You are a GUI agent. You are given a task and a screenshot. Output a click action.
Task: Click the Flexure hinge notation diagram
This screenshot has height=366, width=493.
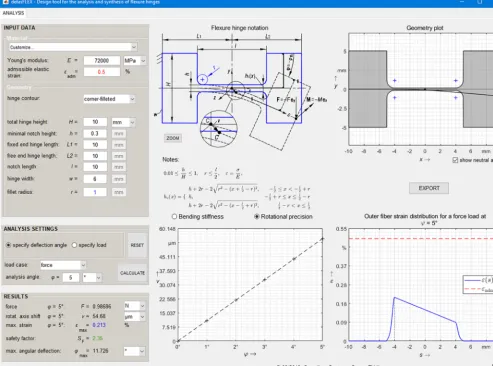pyautogui.click(x=240, y=92)
